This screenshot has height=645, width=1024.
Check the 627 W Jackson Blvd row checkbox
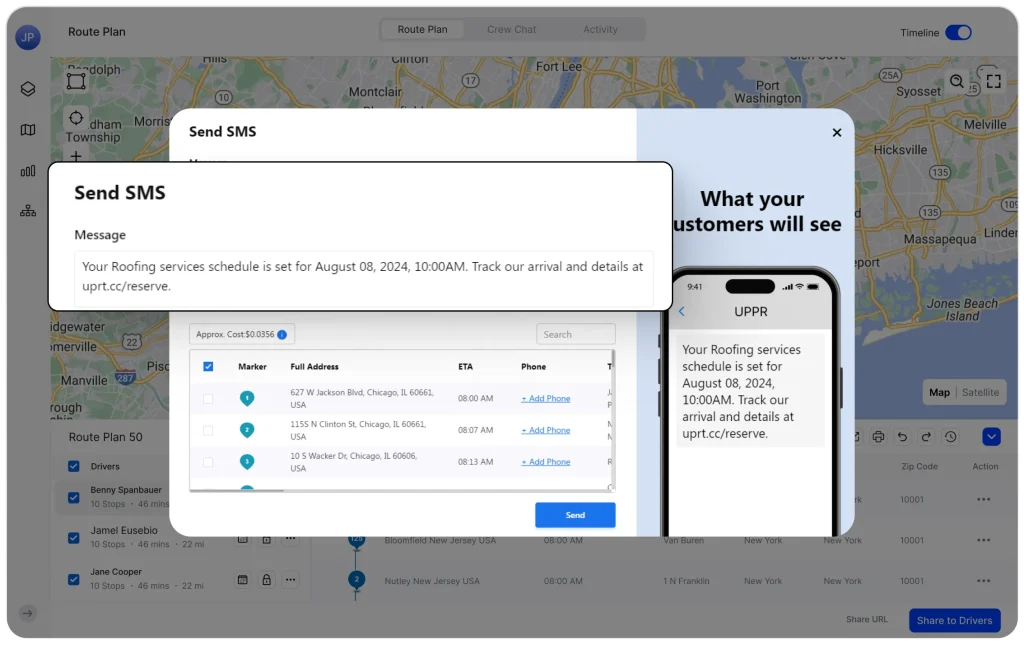208,398
